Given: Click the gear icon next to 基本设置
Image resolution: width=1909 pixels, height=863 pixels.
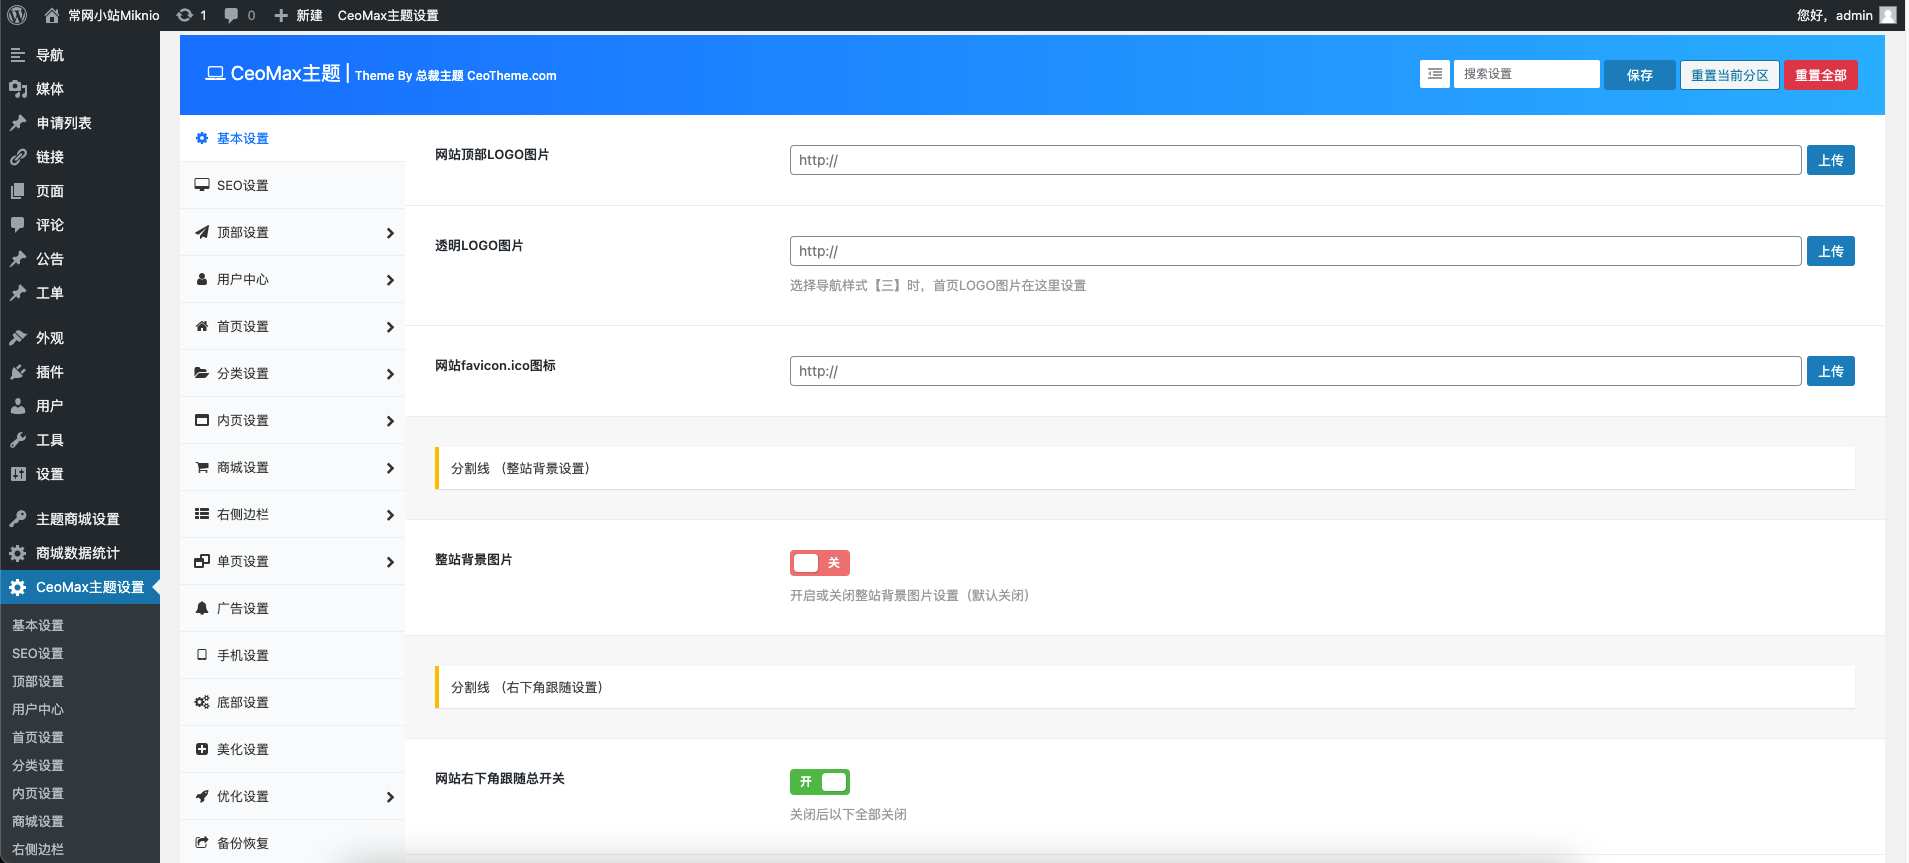Looking at the screenshot, I should [202, 138].
